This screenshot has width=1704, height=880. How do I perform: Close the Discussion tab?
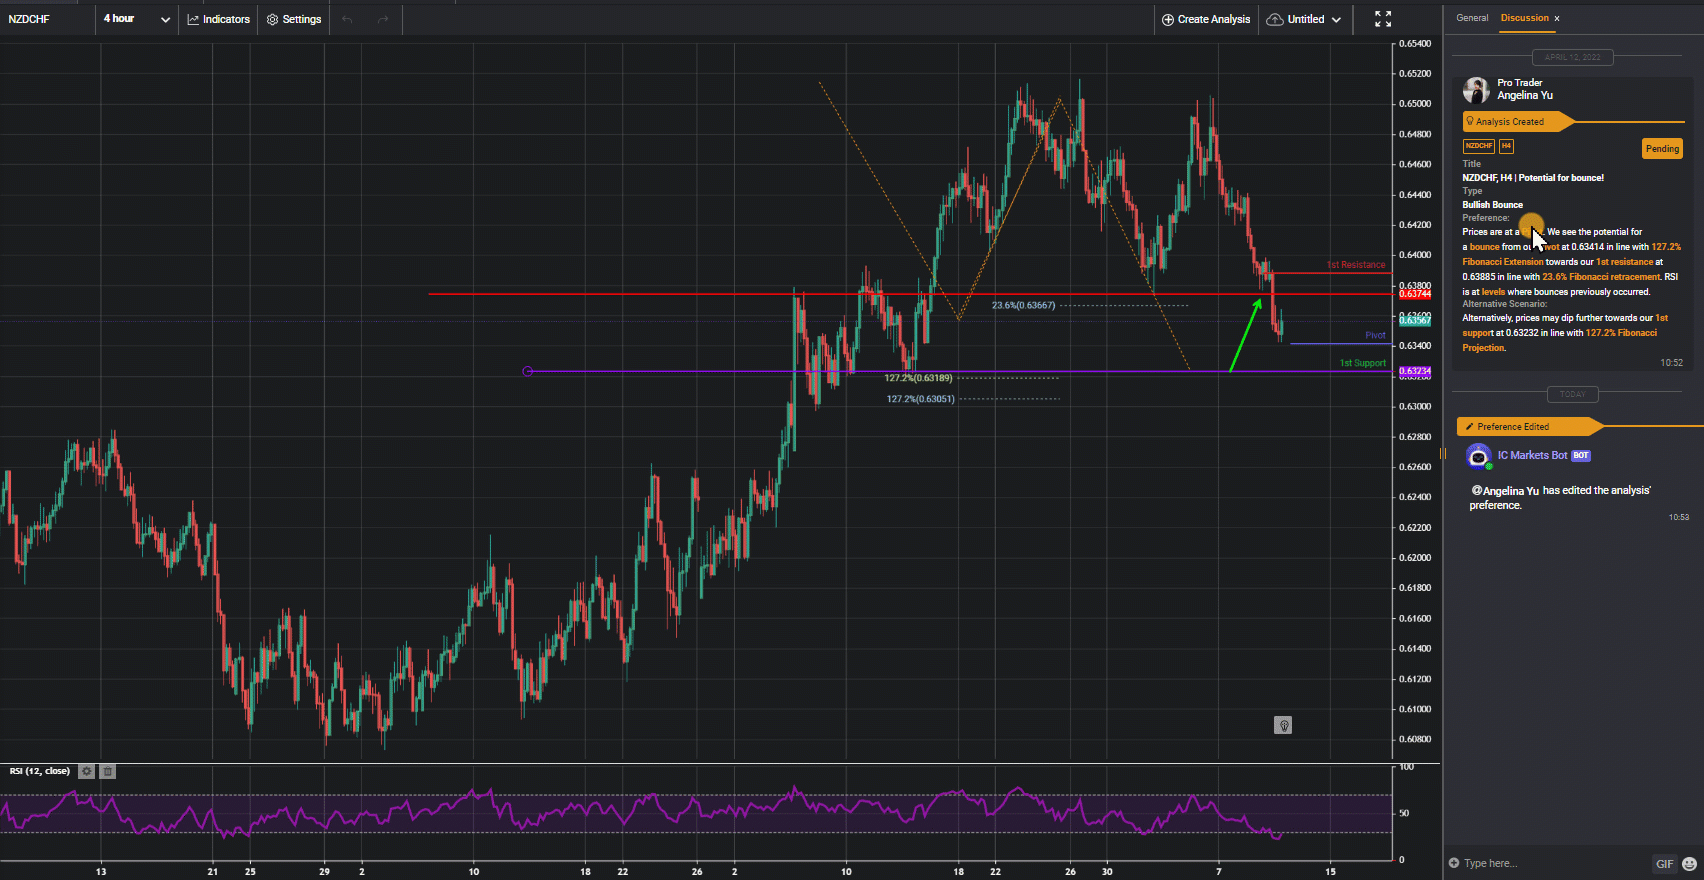coord(1557,18)
